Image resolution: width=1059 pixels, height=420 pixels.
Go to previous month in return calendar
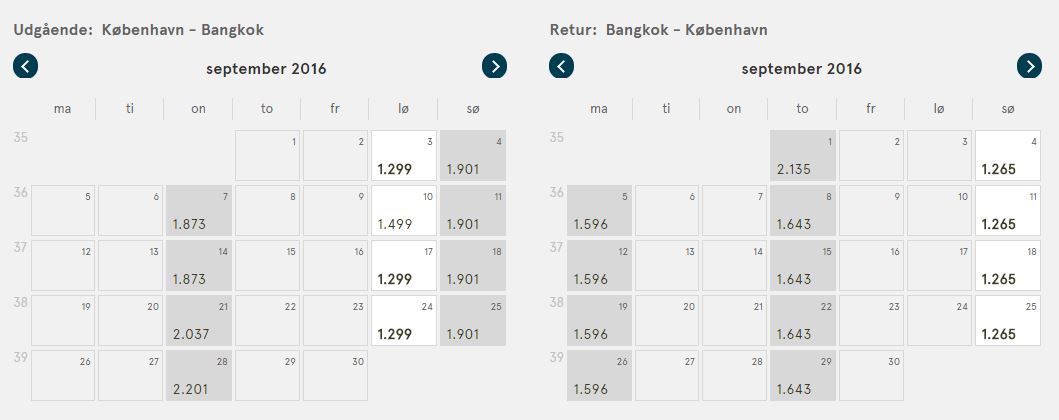tap(562, 67)
